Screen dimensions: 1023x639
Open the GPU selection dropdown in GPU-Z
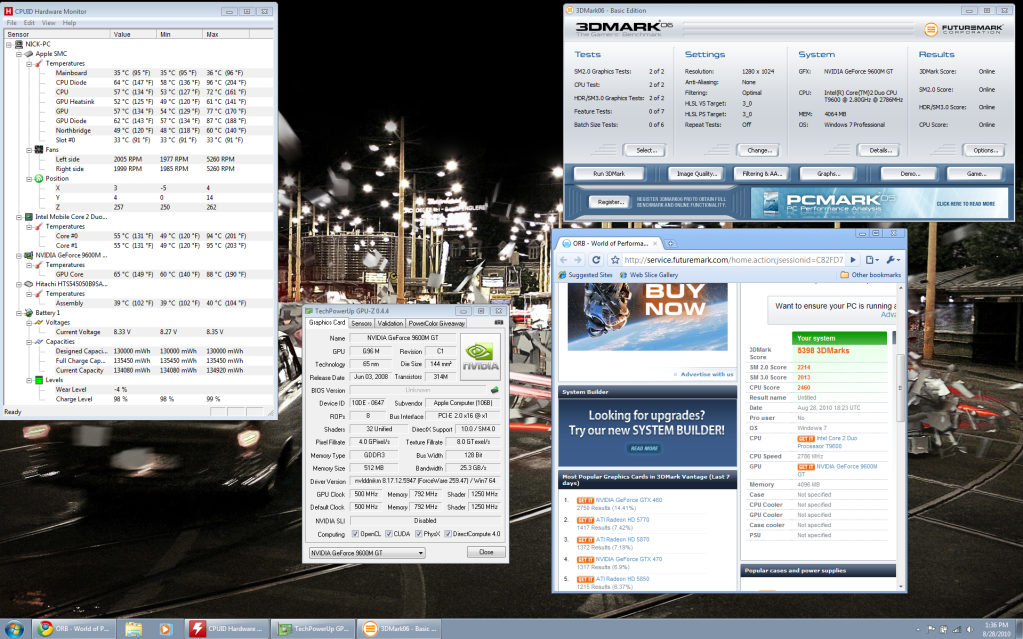pos(367,553)
